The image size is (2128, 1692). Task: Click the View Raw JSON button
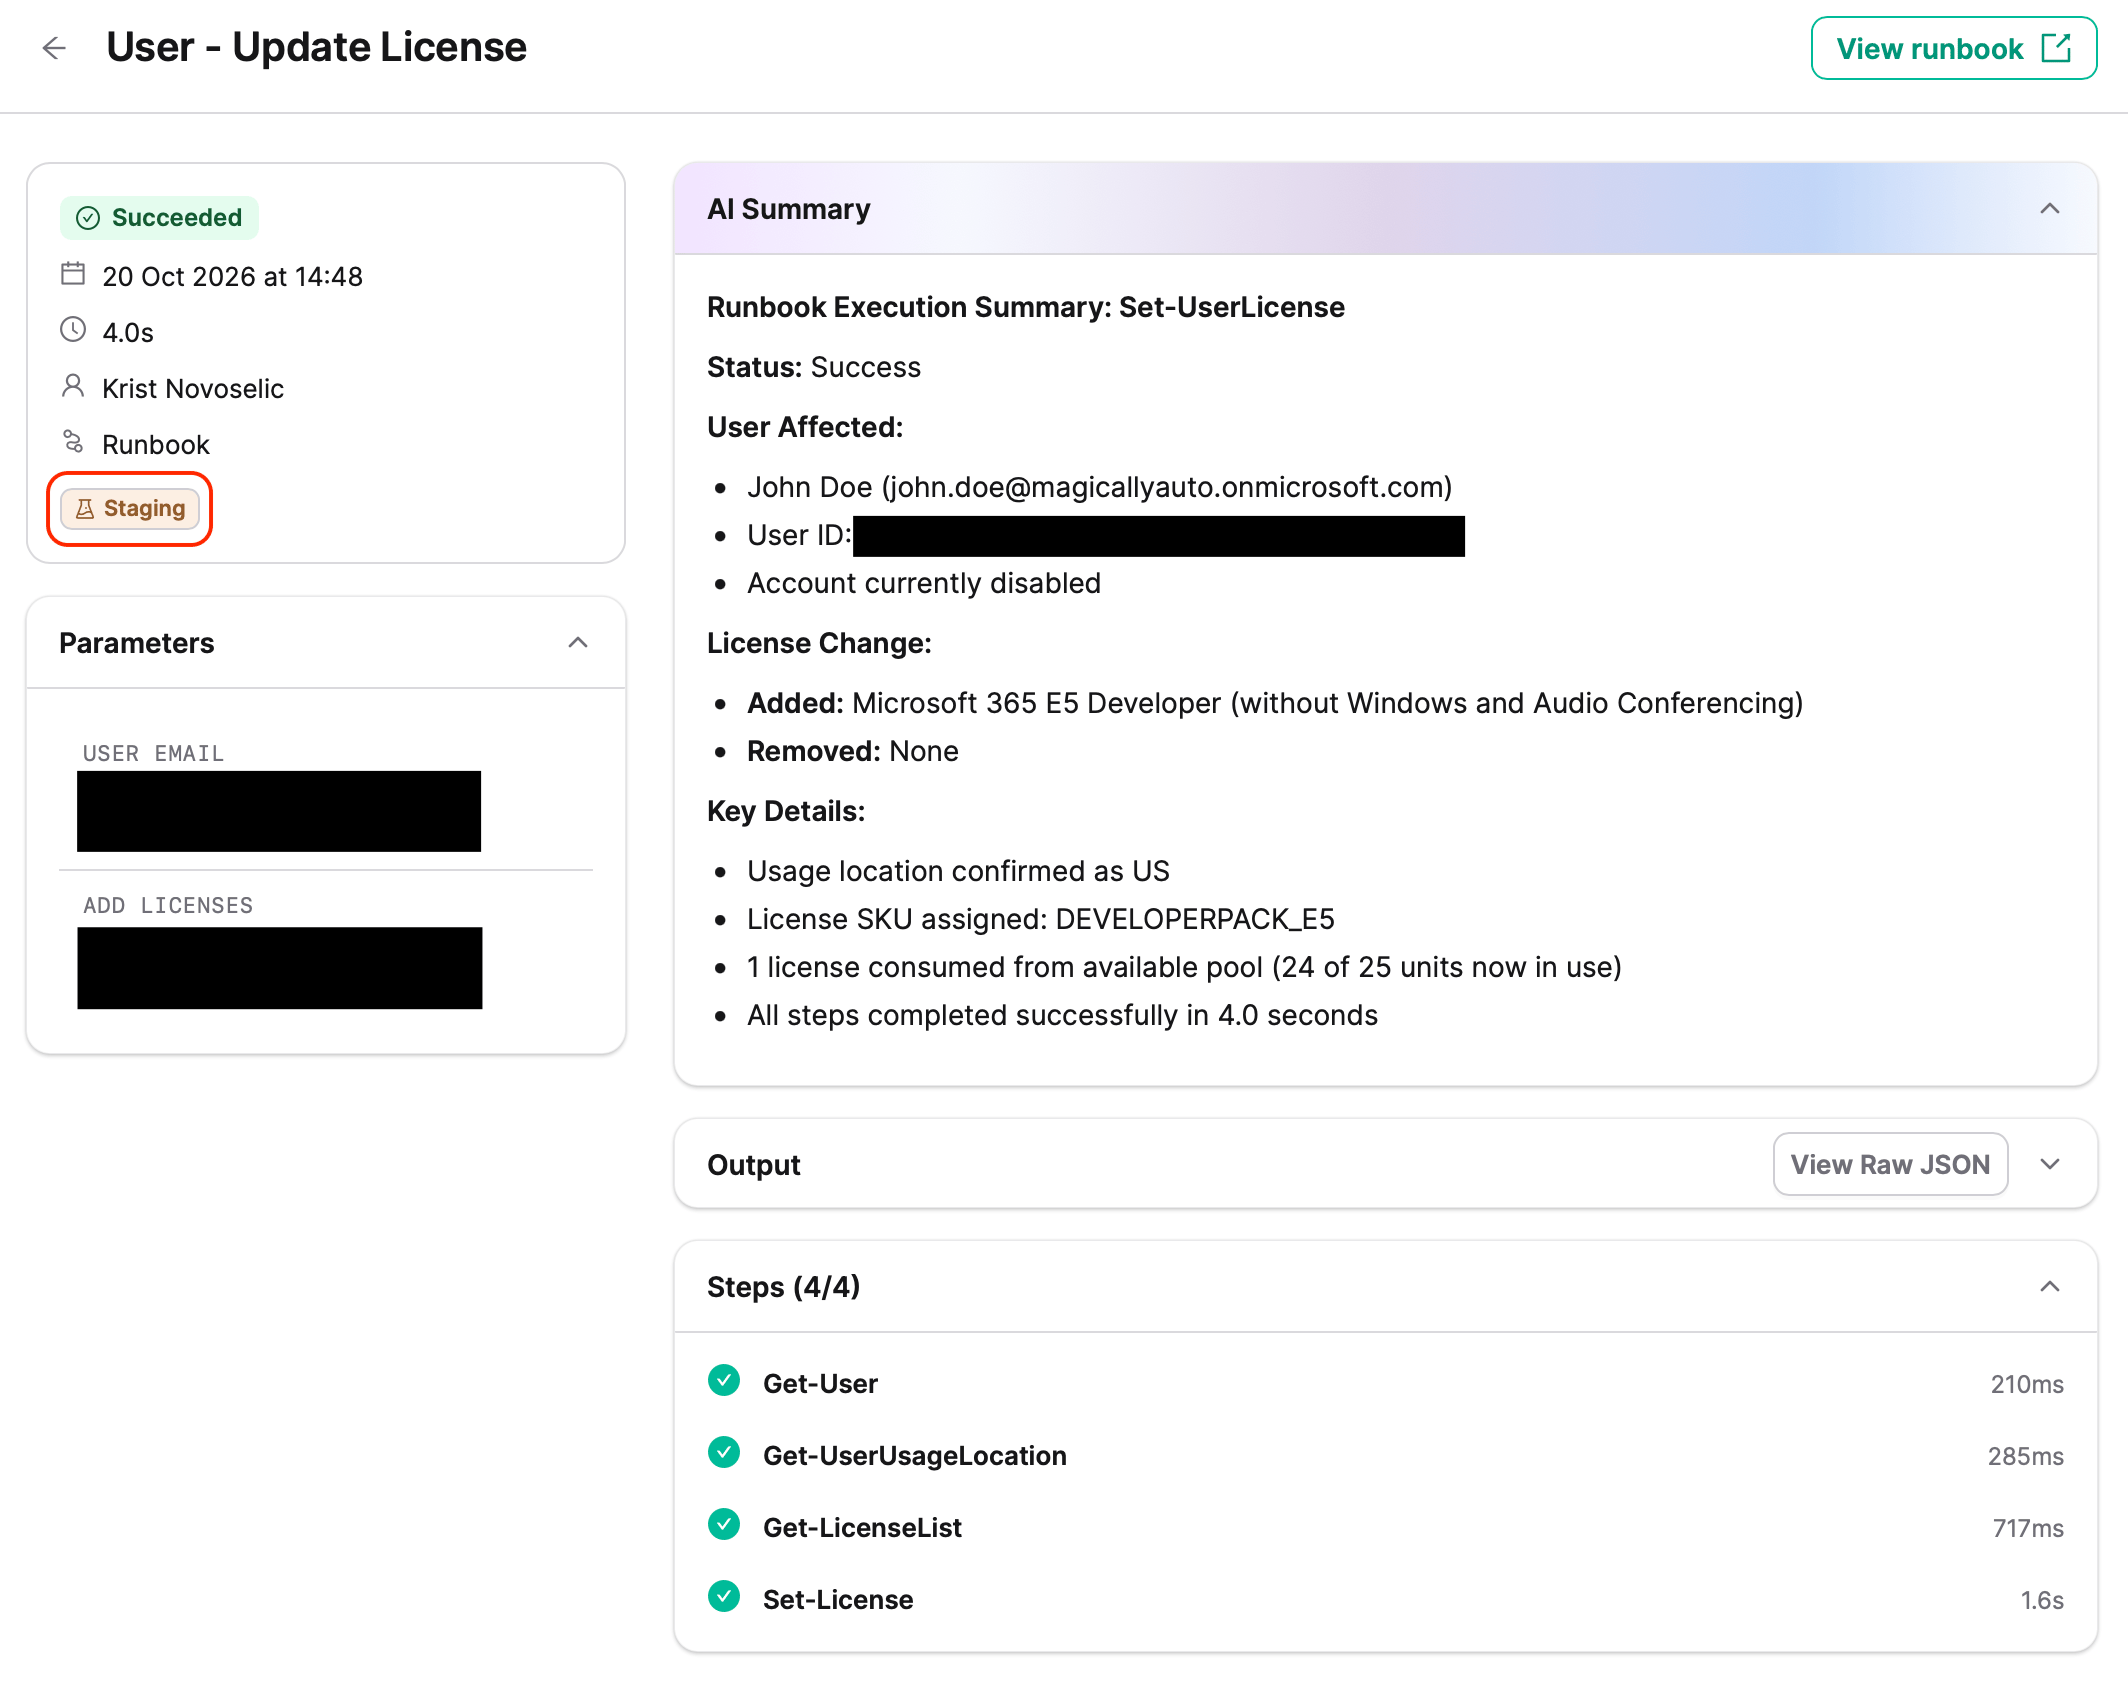click(x=1890, y=1164)
